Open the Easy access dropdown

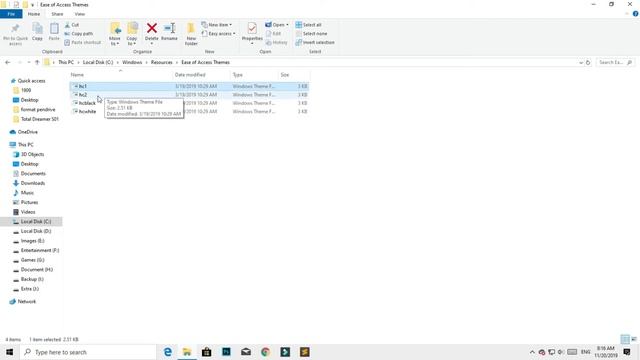pos(218,33)
